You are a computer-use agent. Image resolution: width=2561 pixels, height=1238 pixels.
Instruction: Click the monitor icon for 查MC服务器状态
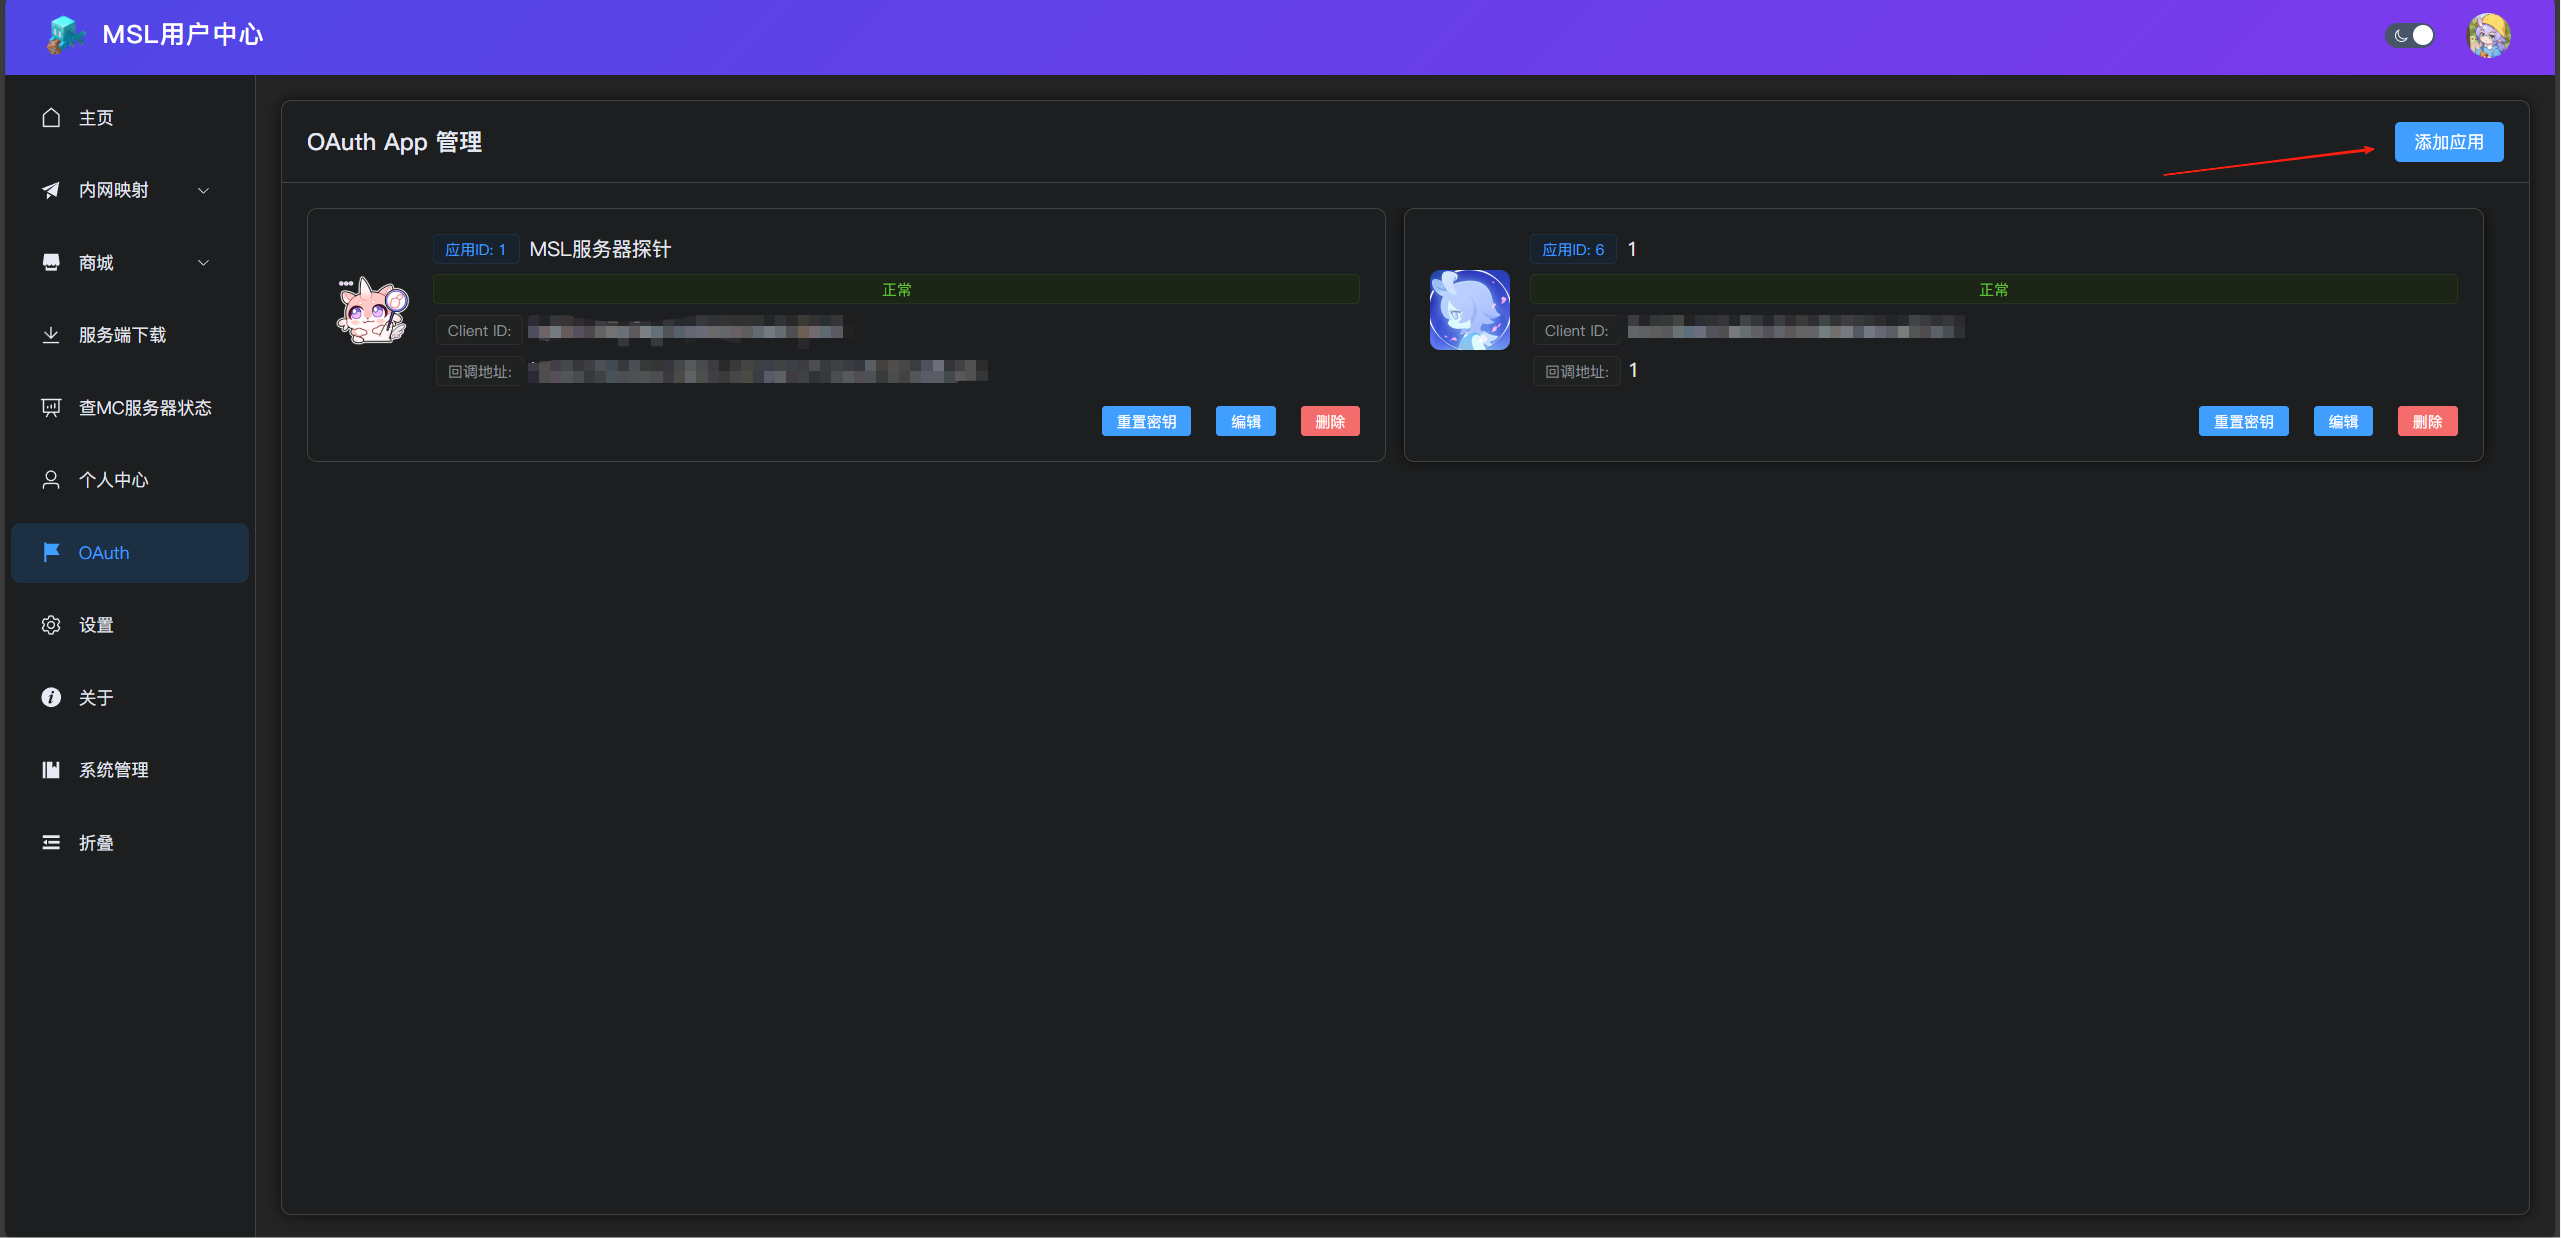coord(51,407)
